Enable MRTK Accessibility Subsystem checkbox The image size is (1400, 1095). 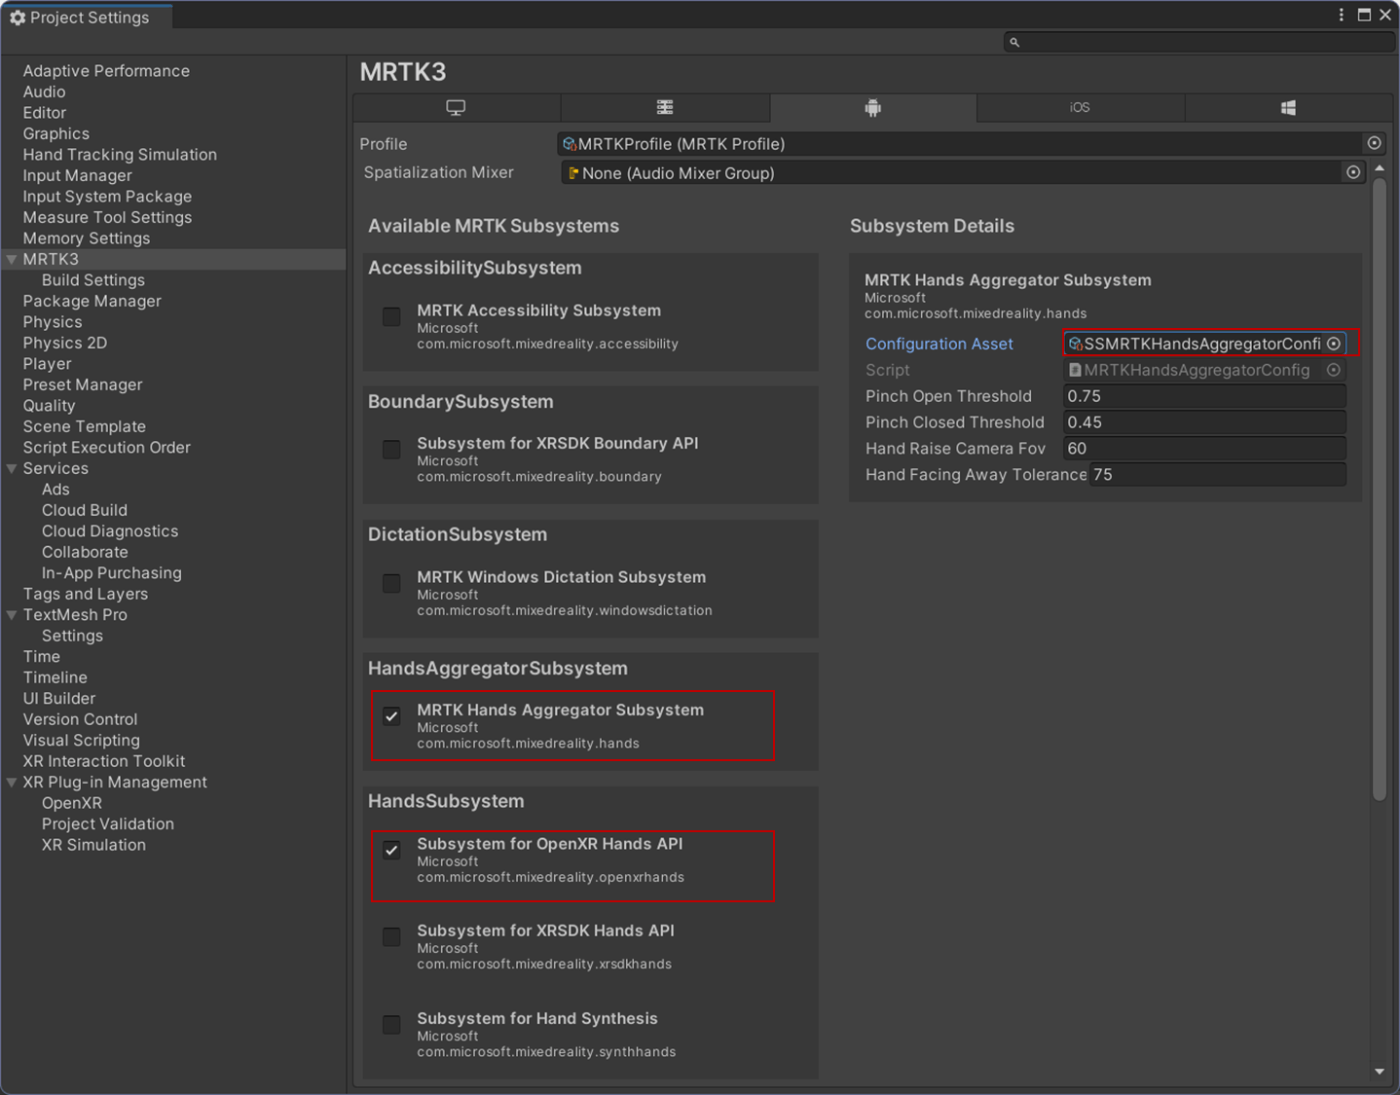point(392,316)
